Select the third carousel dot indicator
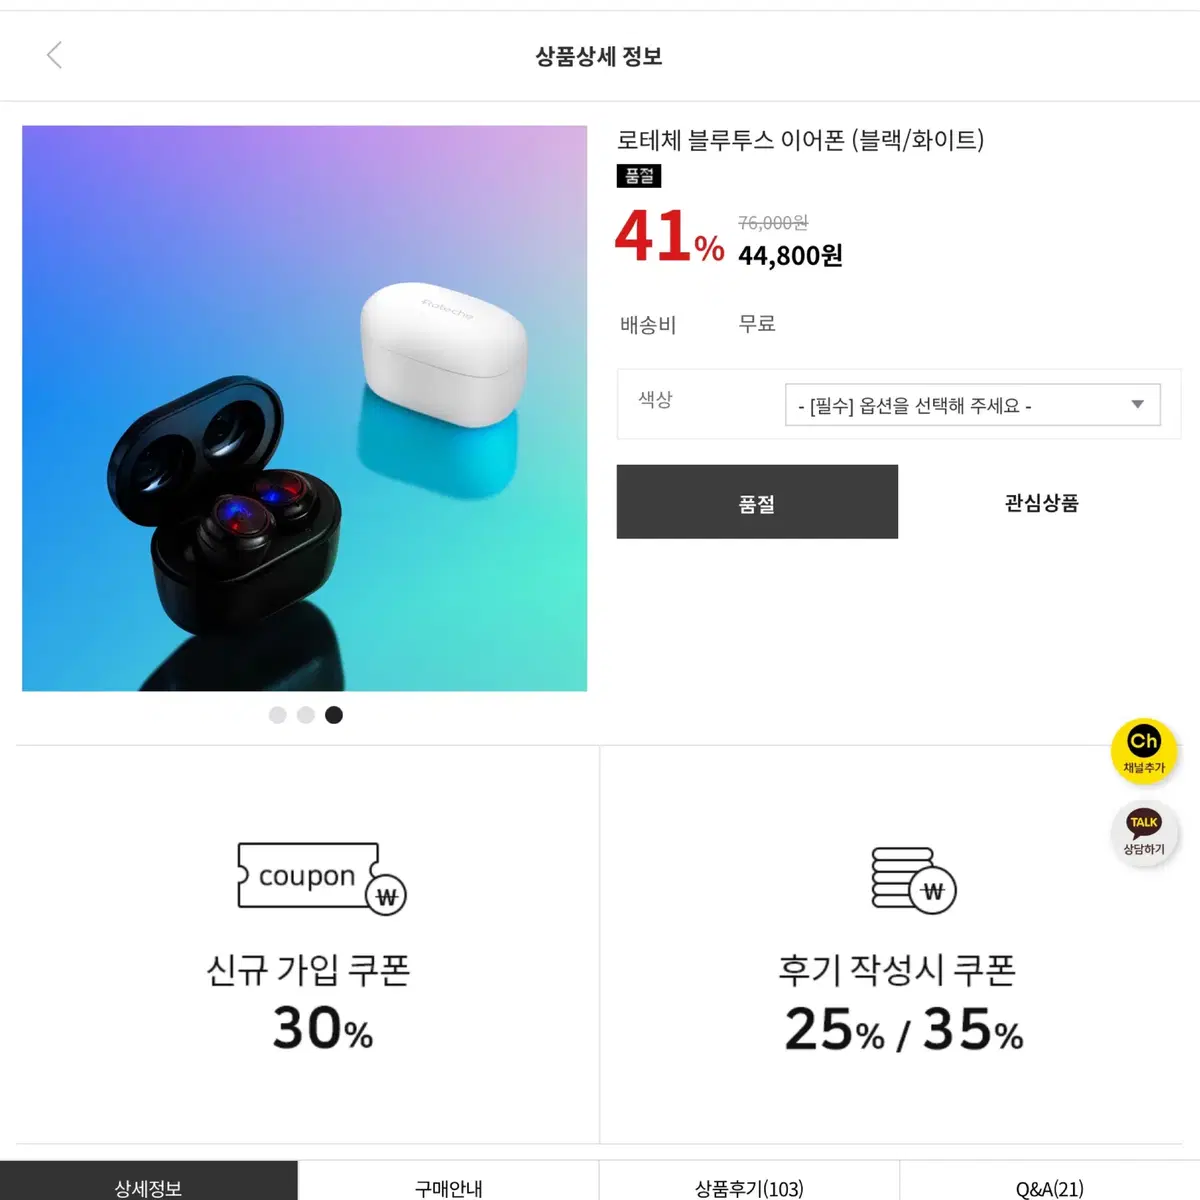The width and height of the screenshot is (1200, 1200). (x=334, y=715)
